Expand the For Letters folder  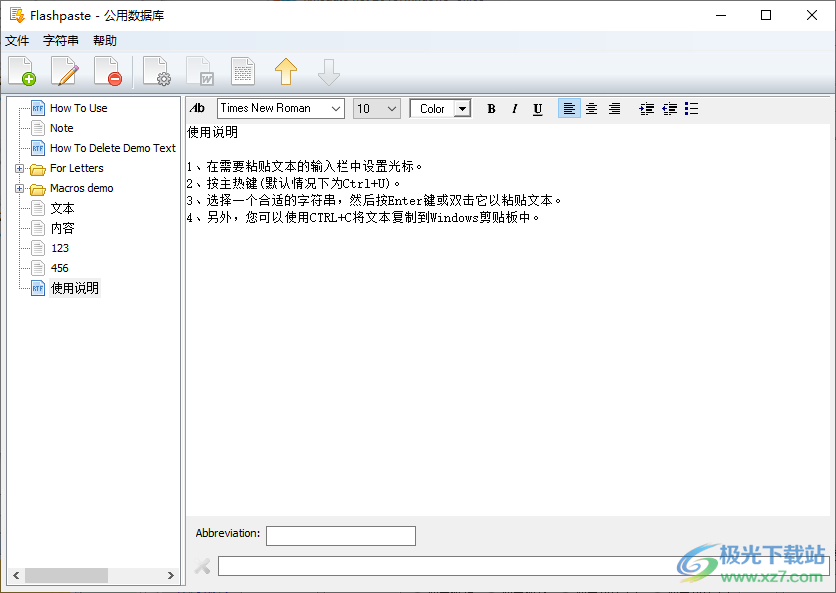tap(21, 168)
